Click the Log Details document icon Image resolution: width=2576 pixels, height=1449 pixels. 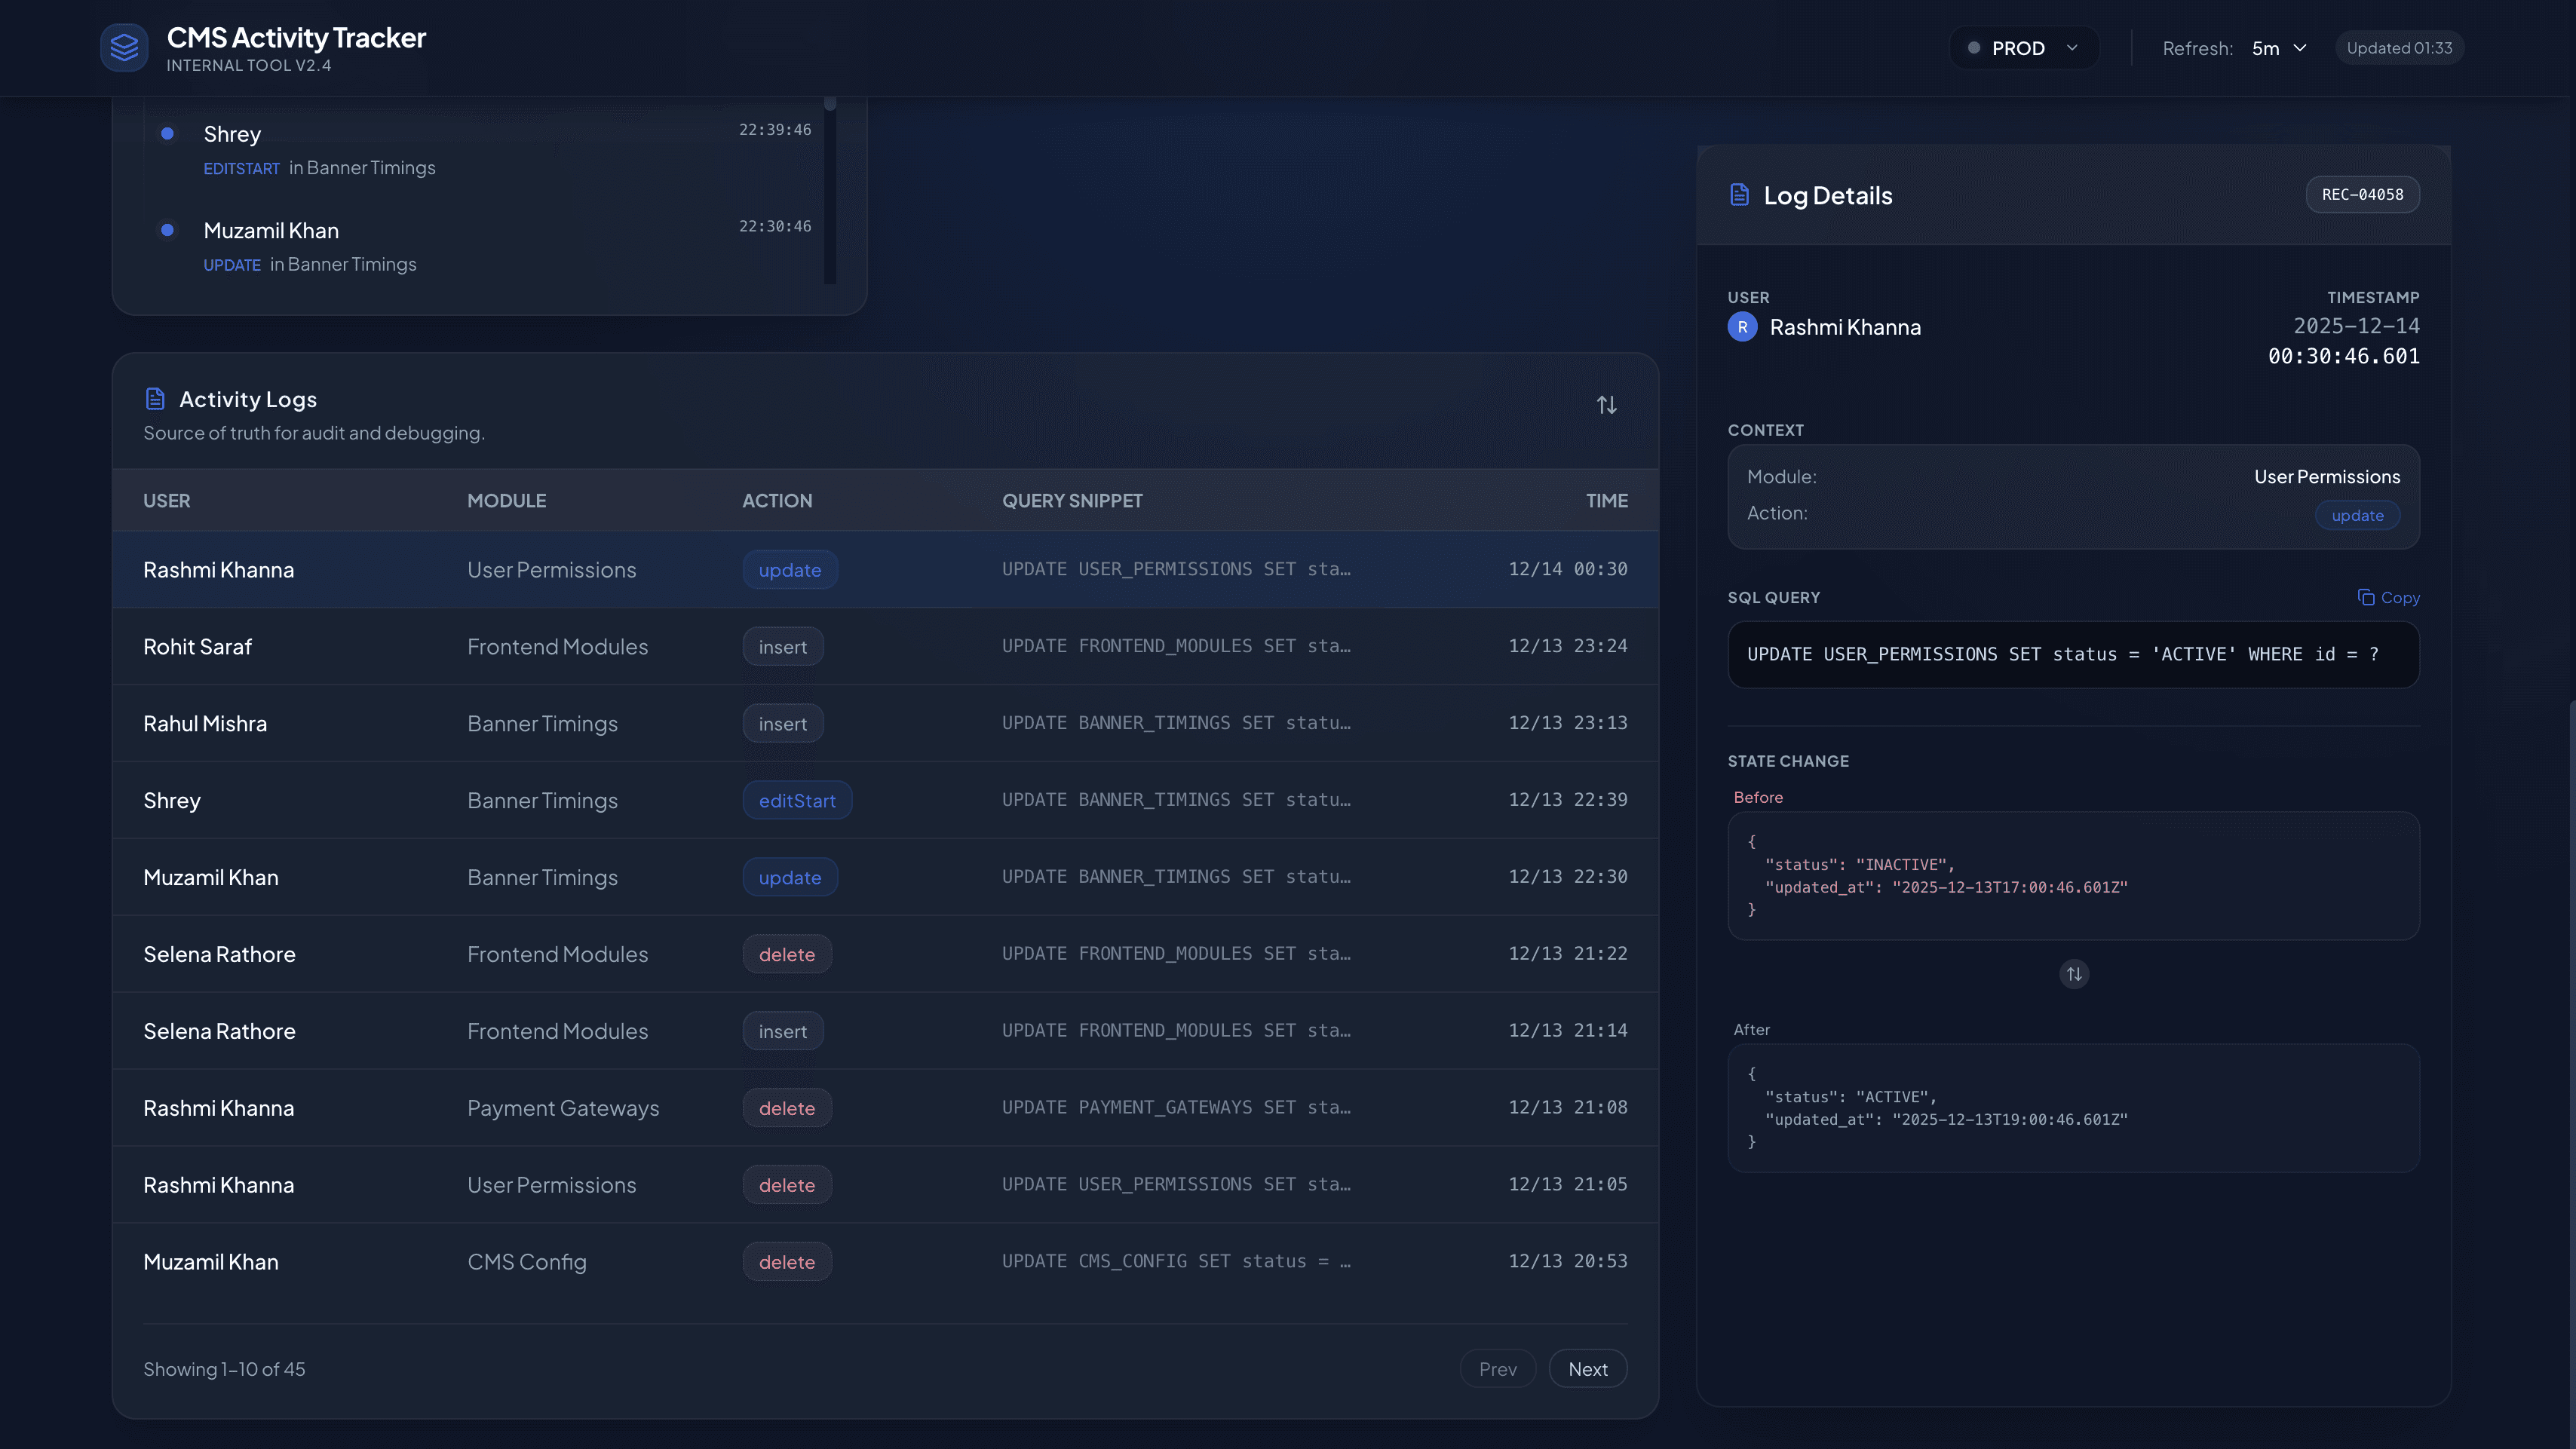point(1739,195)
